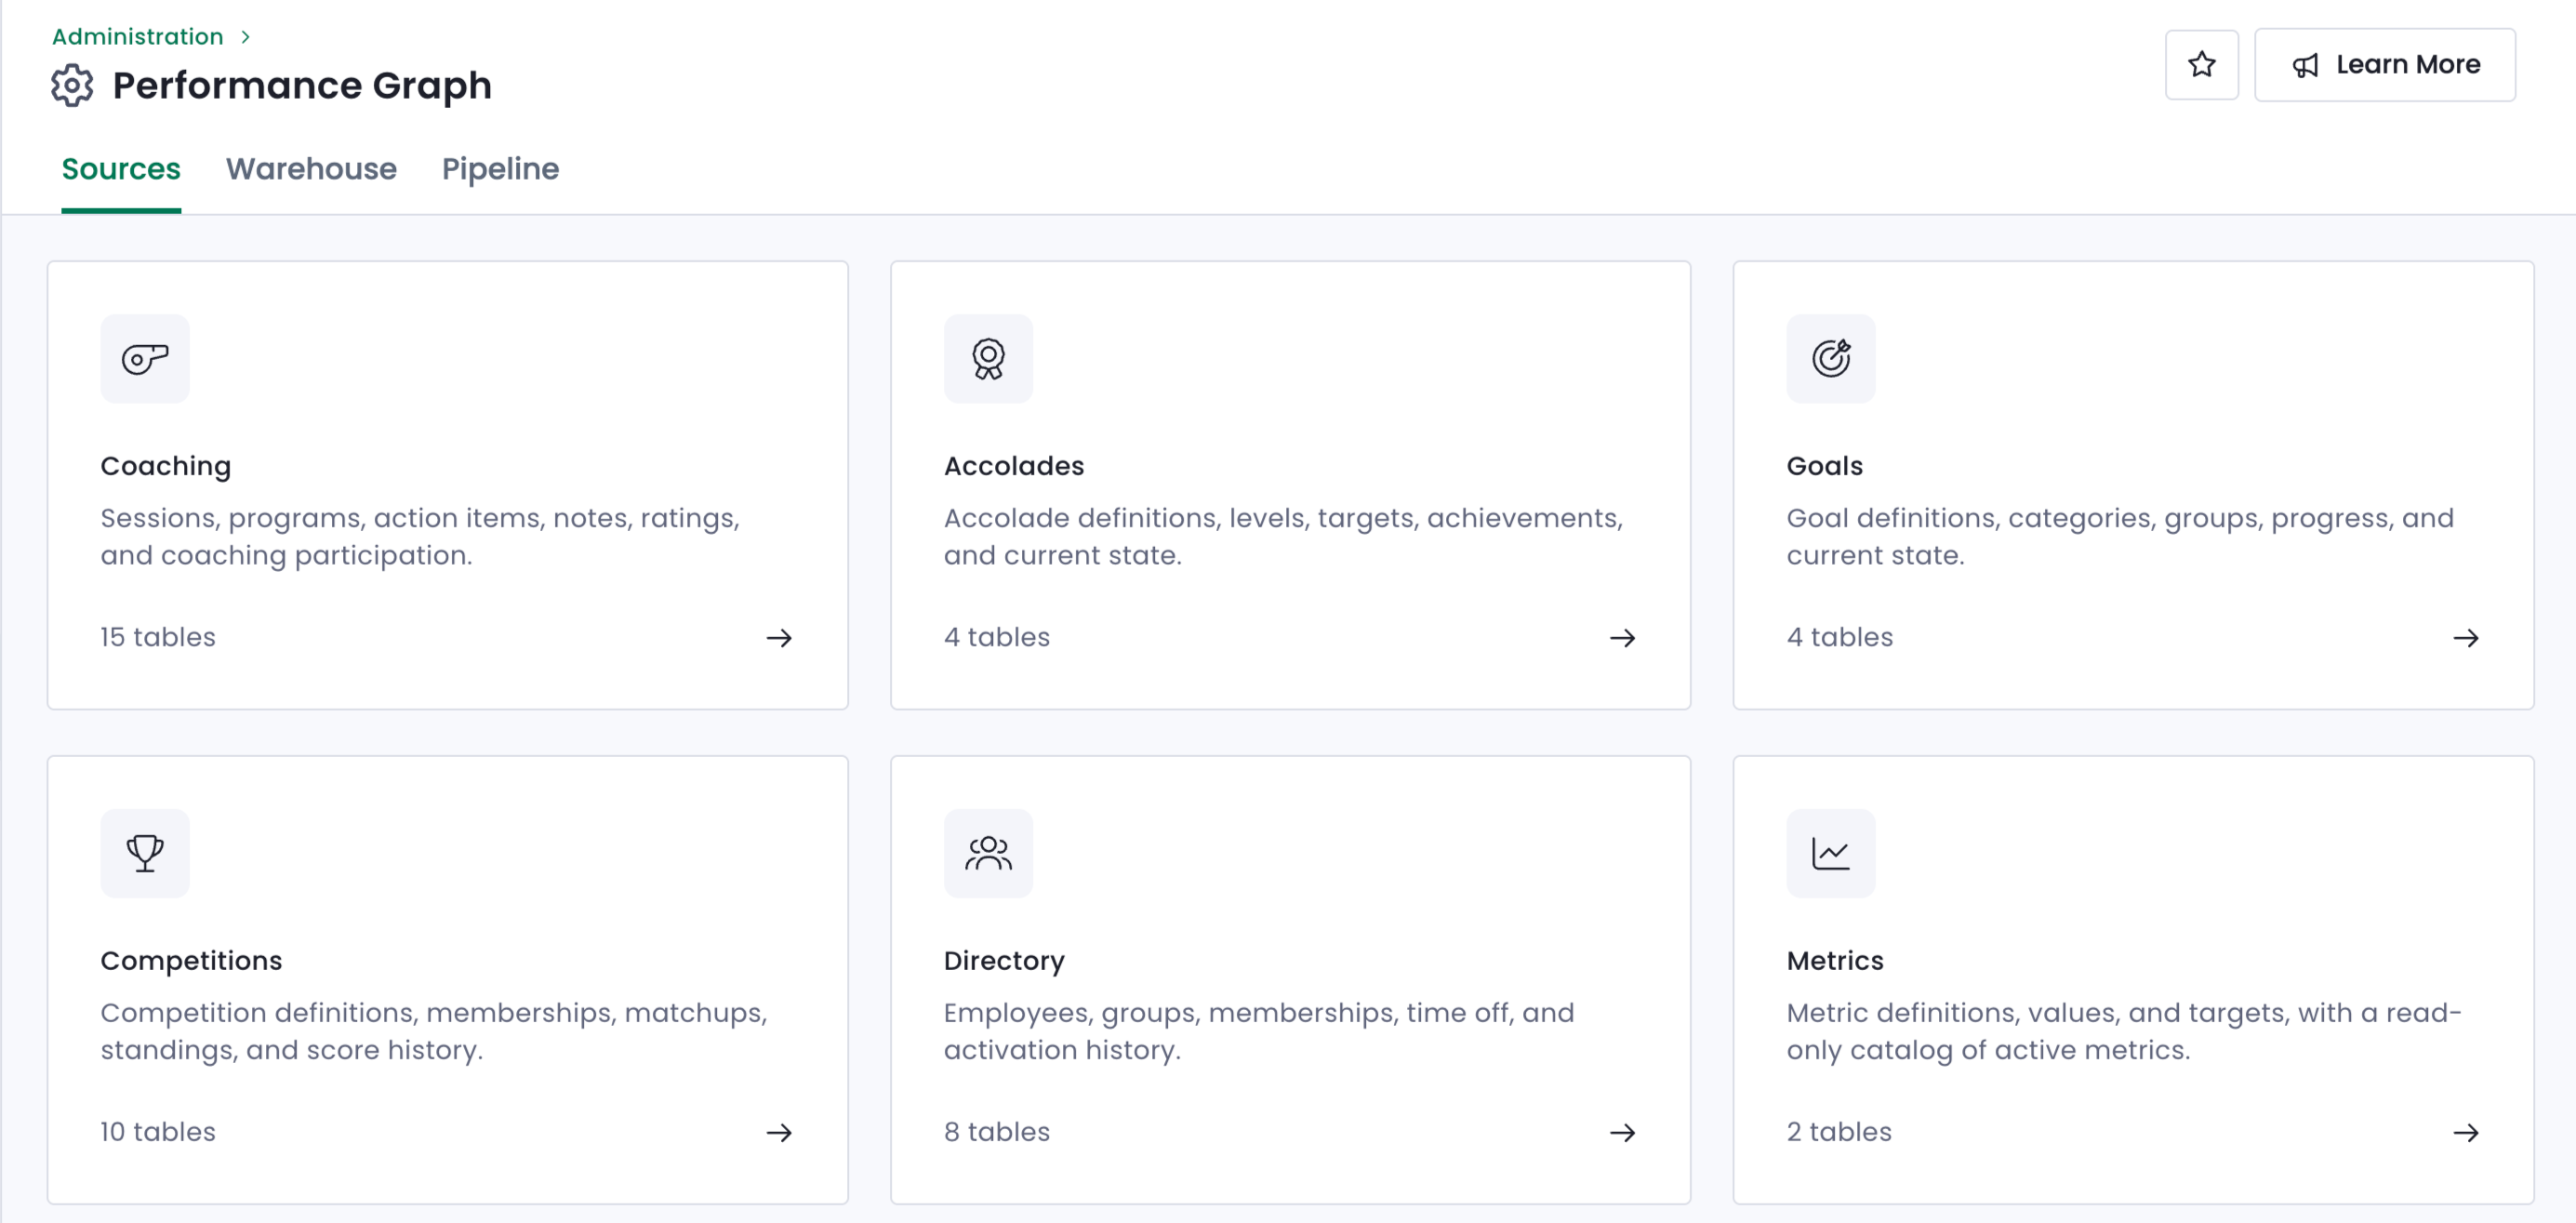
Task: Click the Accolades award ribbon icon
Action: [x=988, y=358]
